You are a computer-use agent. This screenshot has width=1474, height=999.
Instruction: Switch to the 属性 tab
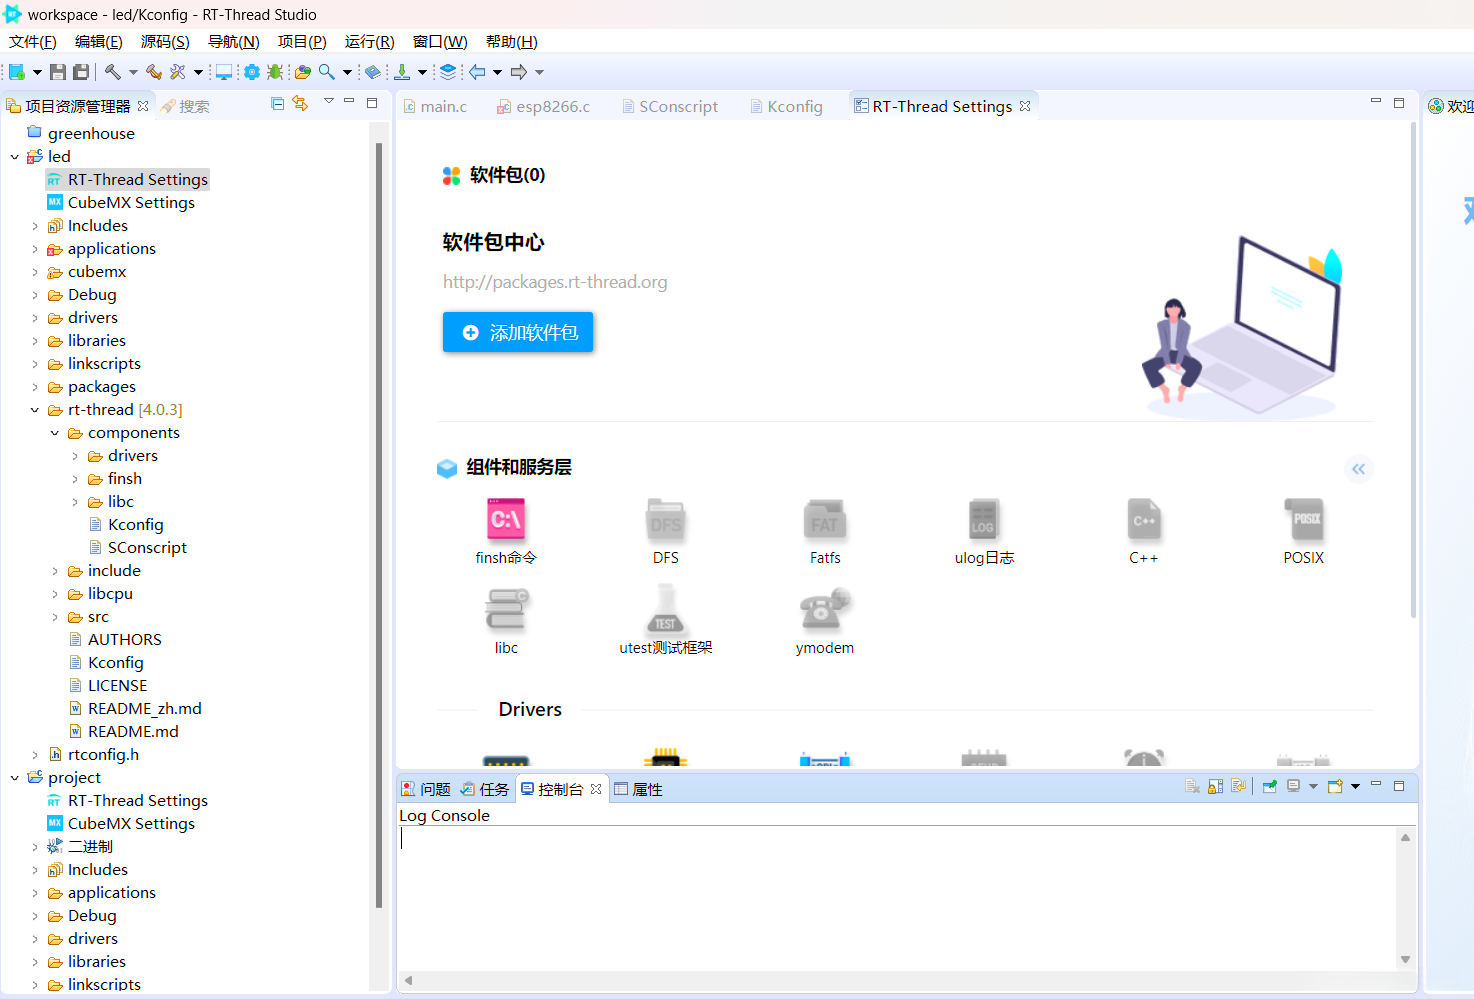[x=638, y=789]
